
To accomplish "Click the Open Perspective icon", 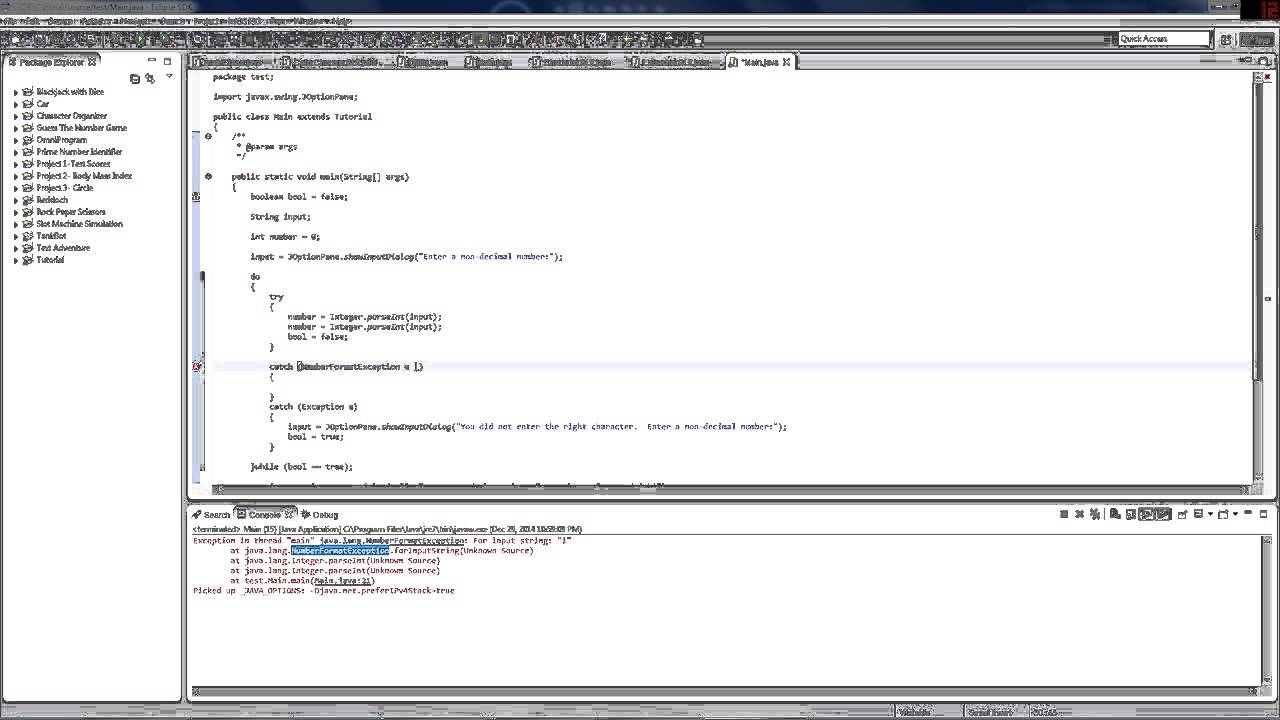I will coord(1225,39).
